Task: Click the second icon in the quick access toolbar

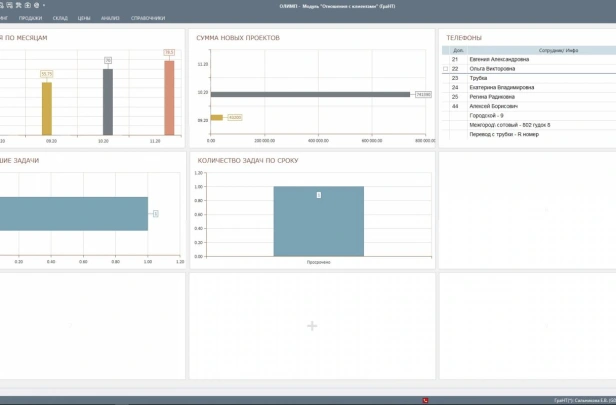Action: point(9,5)
